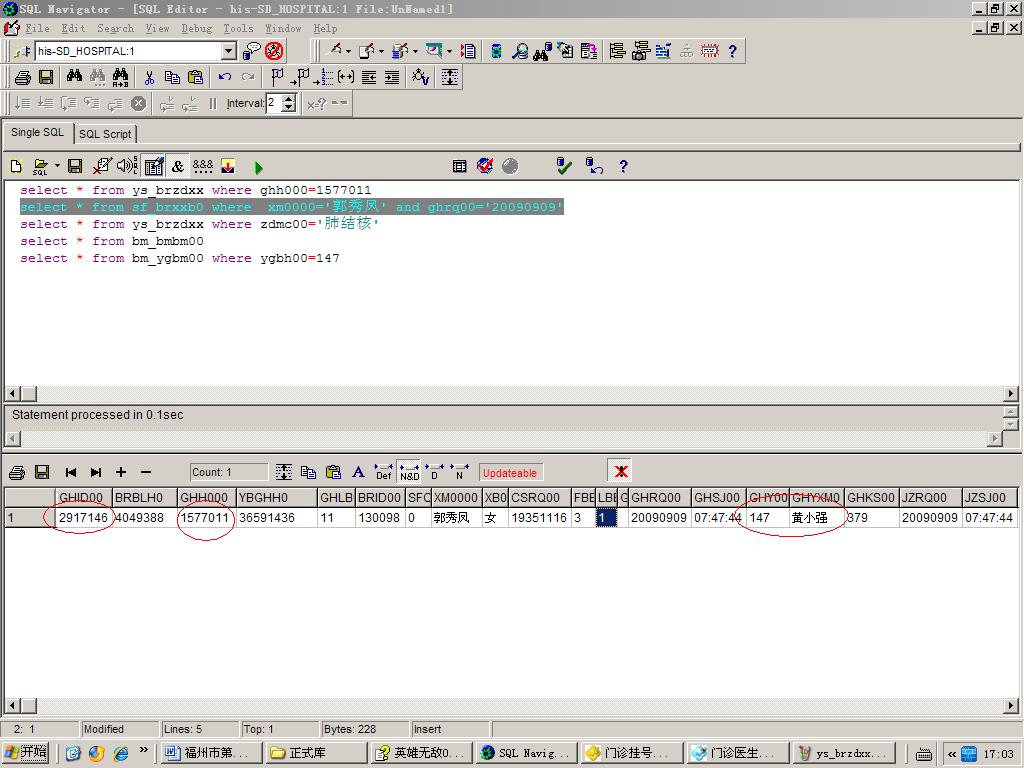1024x768 pixels.
Task: Run the SQL with the green Execute arrow
Action: pyautogui.click(x=259, y=168)
